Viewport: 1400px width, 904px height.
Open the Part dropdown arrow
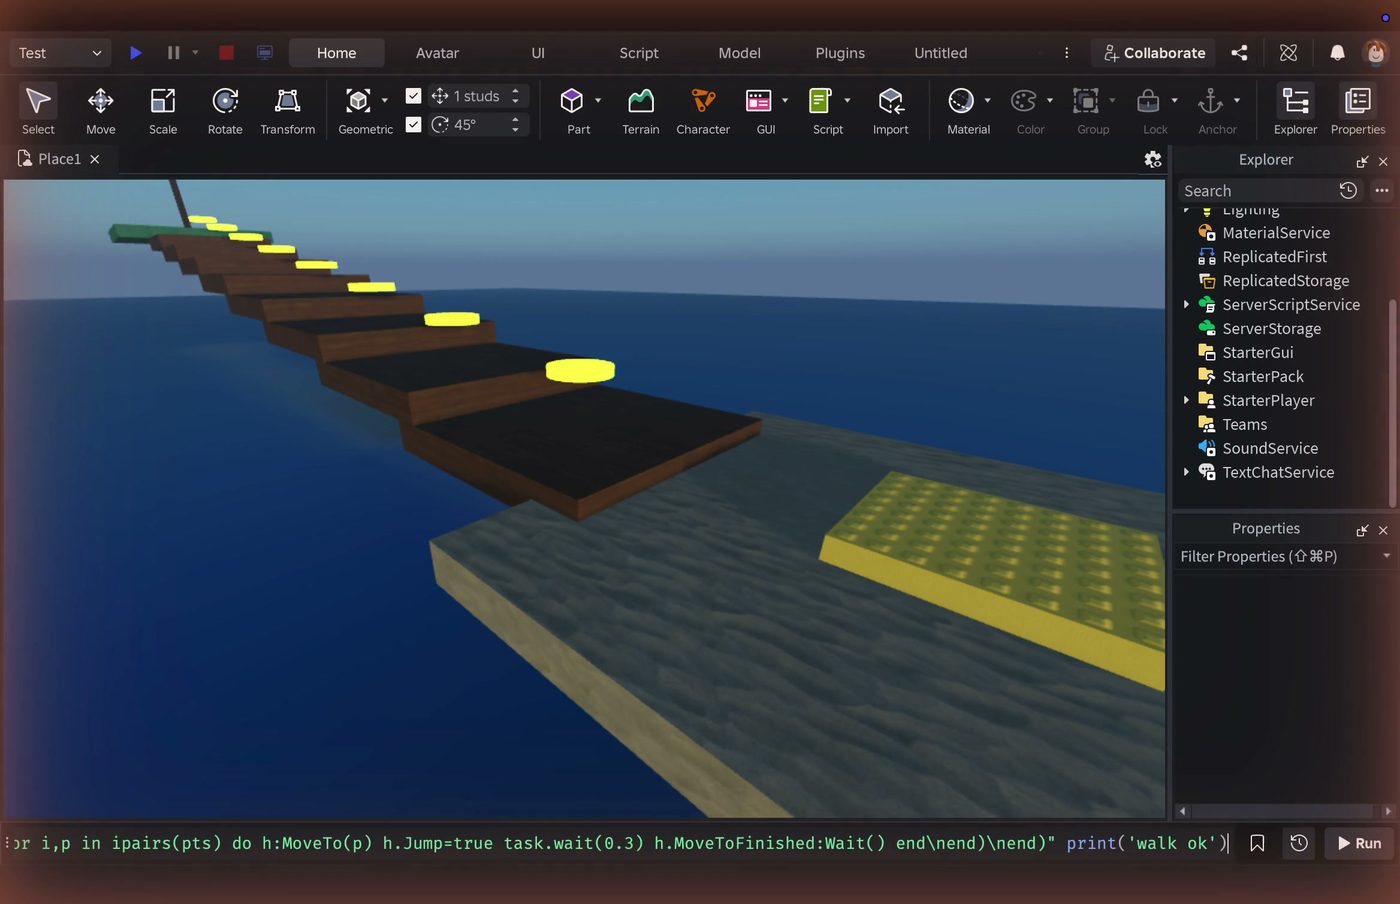(x=598, y=101)
